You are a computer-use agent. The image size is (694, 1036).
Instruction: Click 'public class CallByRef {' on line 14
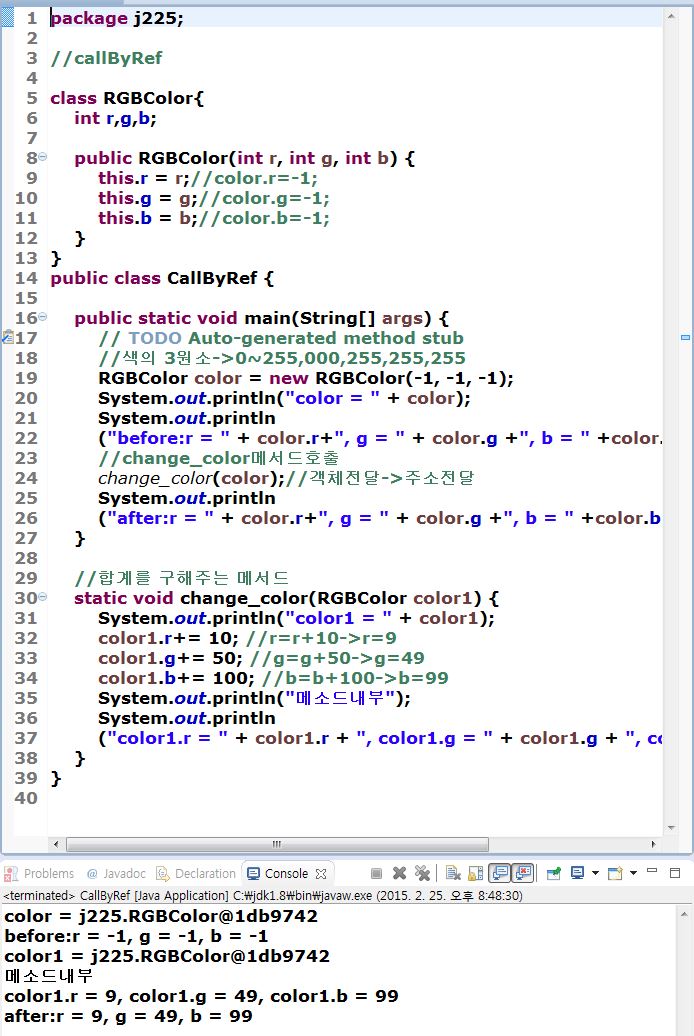click(x=162, y=278)
